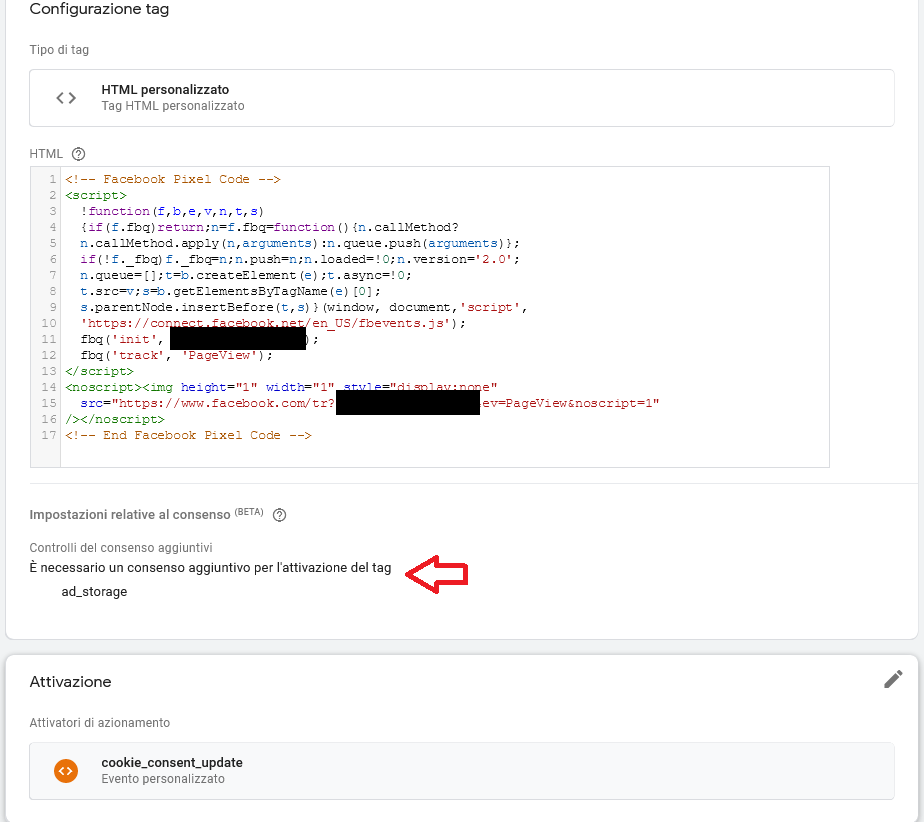The height and width of the screenshot is (822, 924).
Task: Click End Facebook Pixel Code comment line
Action: click(188, 435)
